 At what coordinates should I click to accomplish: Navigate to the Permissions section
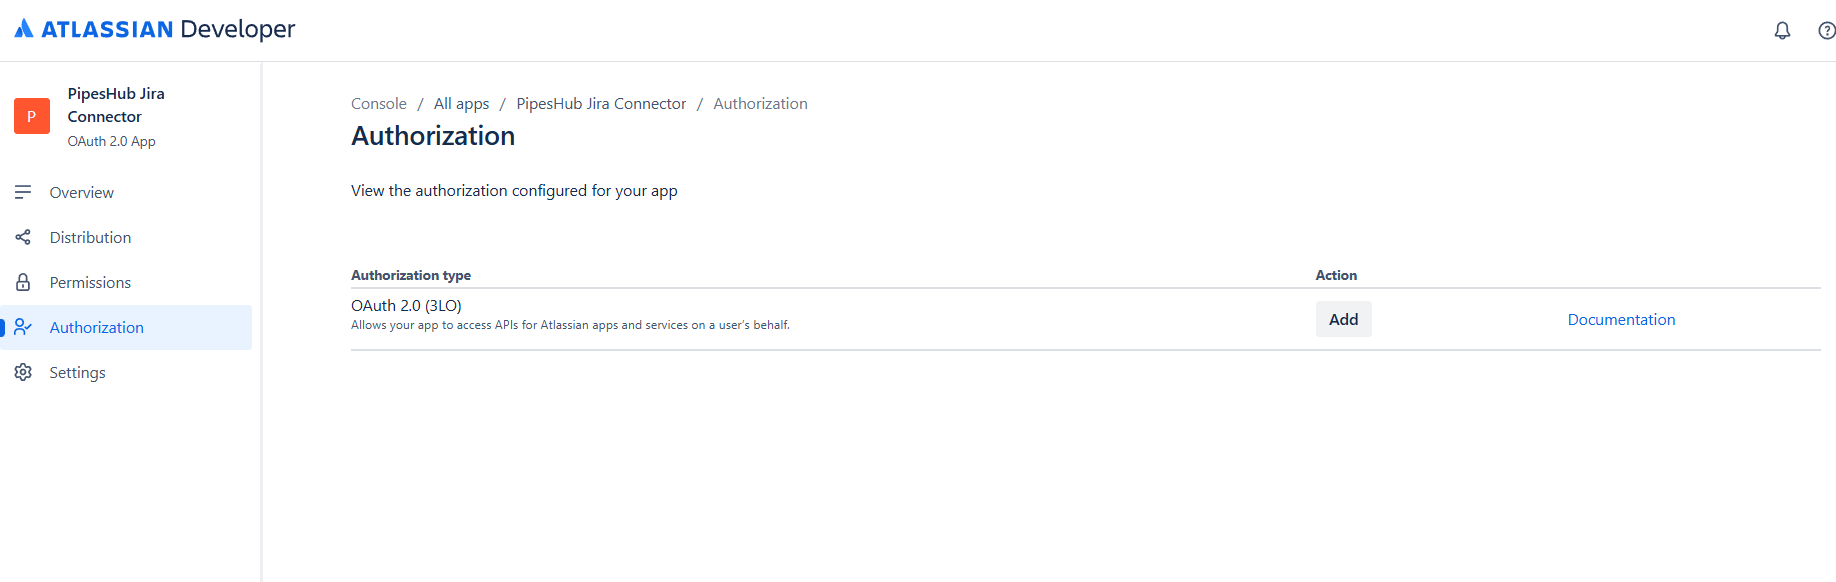[x=91, y=282]
